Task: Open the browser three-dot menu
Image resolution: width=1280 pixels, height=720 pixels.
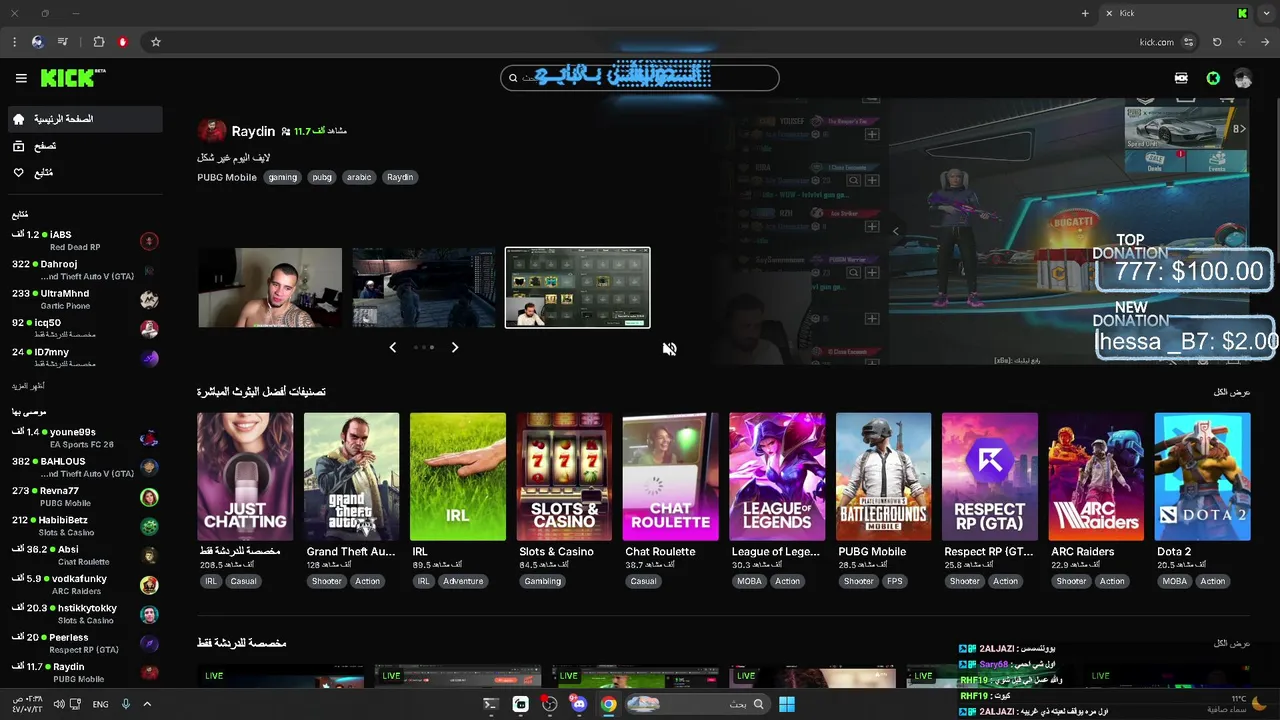Action: [14, 42]
